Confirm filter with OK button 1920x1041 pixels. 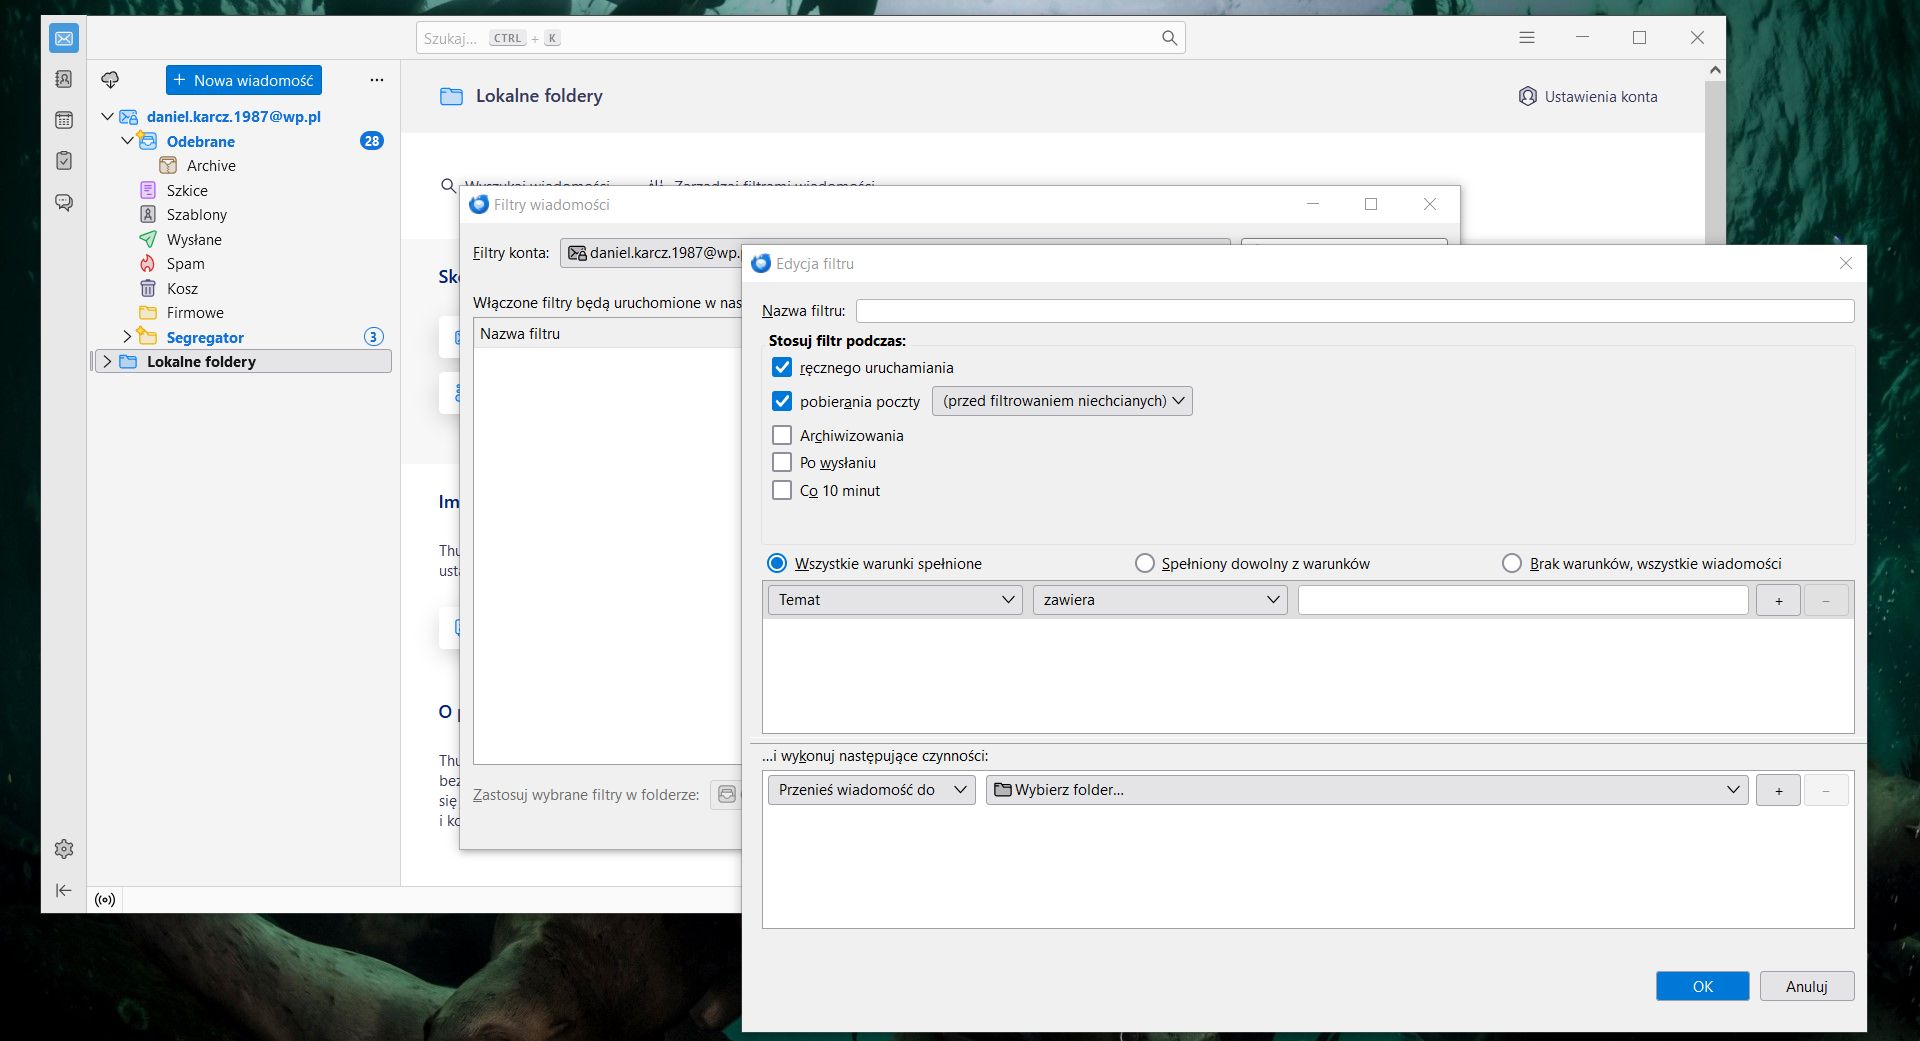pos(1702,986)
